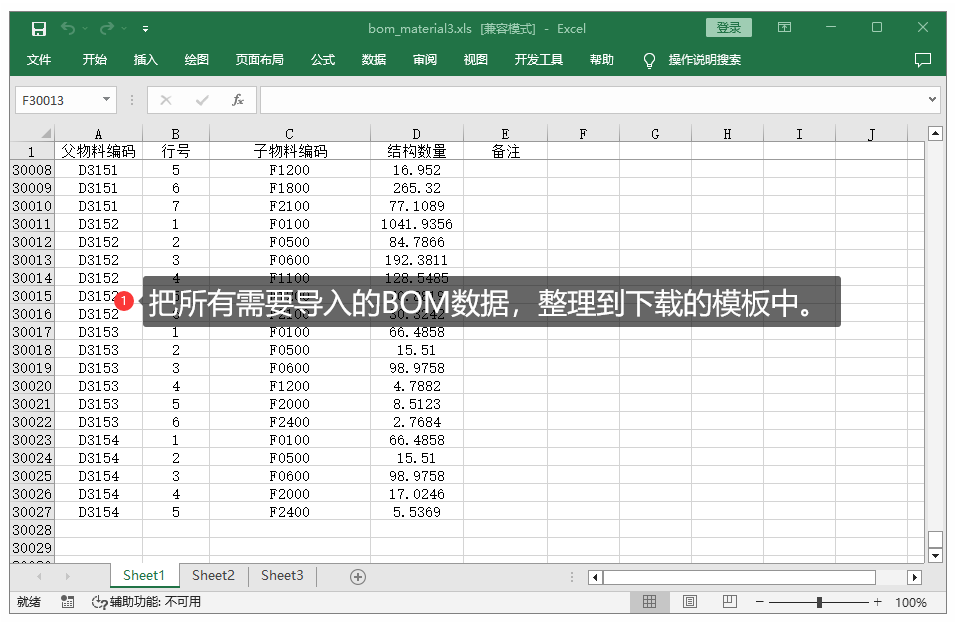Select column H header
The width and height of the screenshot is (956, 625).
click(x=727, y=134)
